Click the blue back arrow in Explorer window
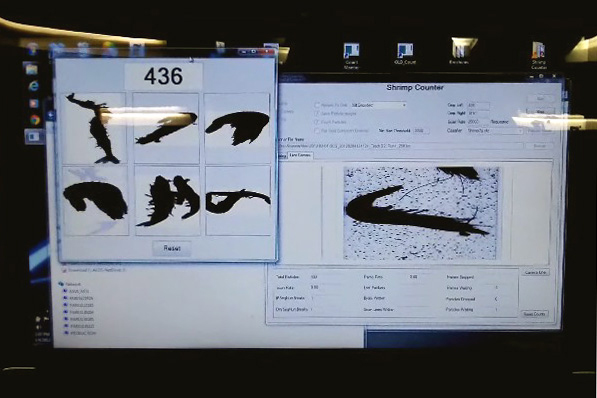The image size is (597, 398). pyautogui.click(x=51, y=115)
